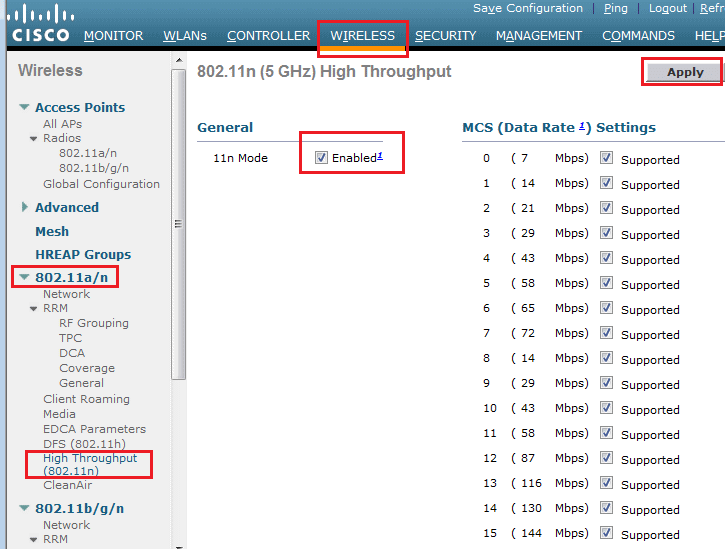Open 802.11b/g/n under Radios
Screen dimensions: 727x549
(94, 168)
